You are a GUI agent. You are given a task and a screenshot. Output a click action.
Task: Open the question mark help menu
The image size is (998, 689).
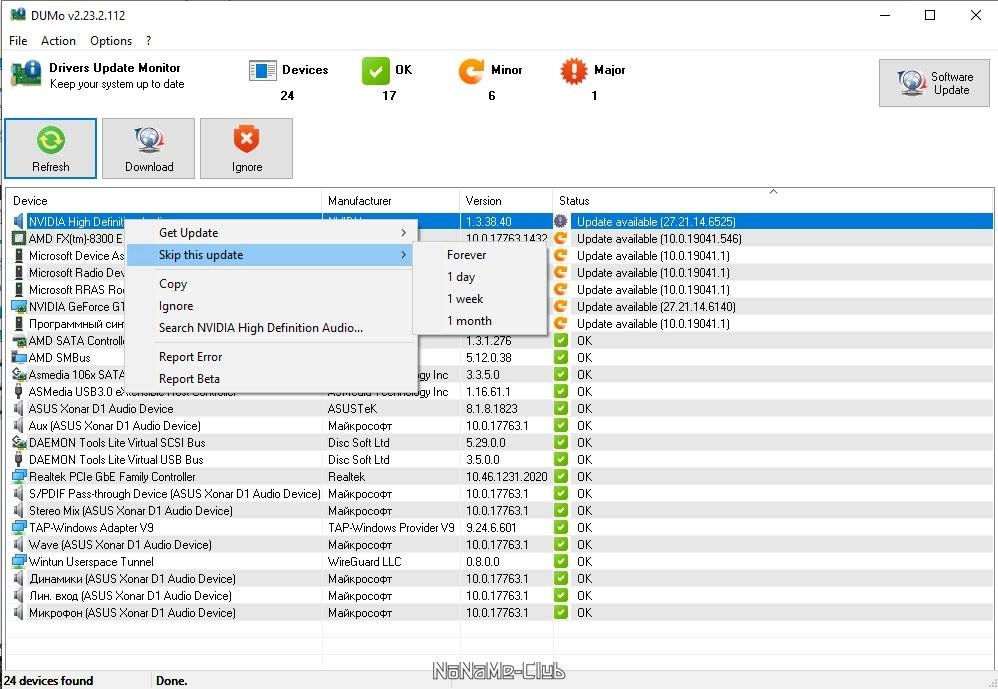(x=148, y=41)
